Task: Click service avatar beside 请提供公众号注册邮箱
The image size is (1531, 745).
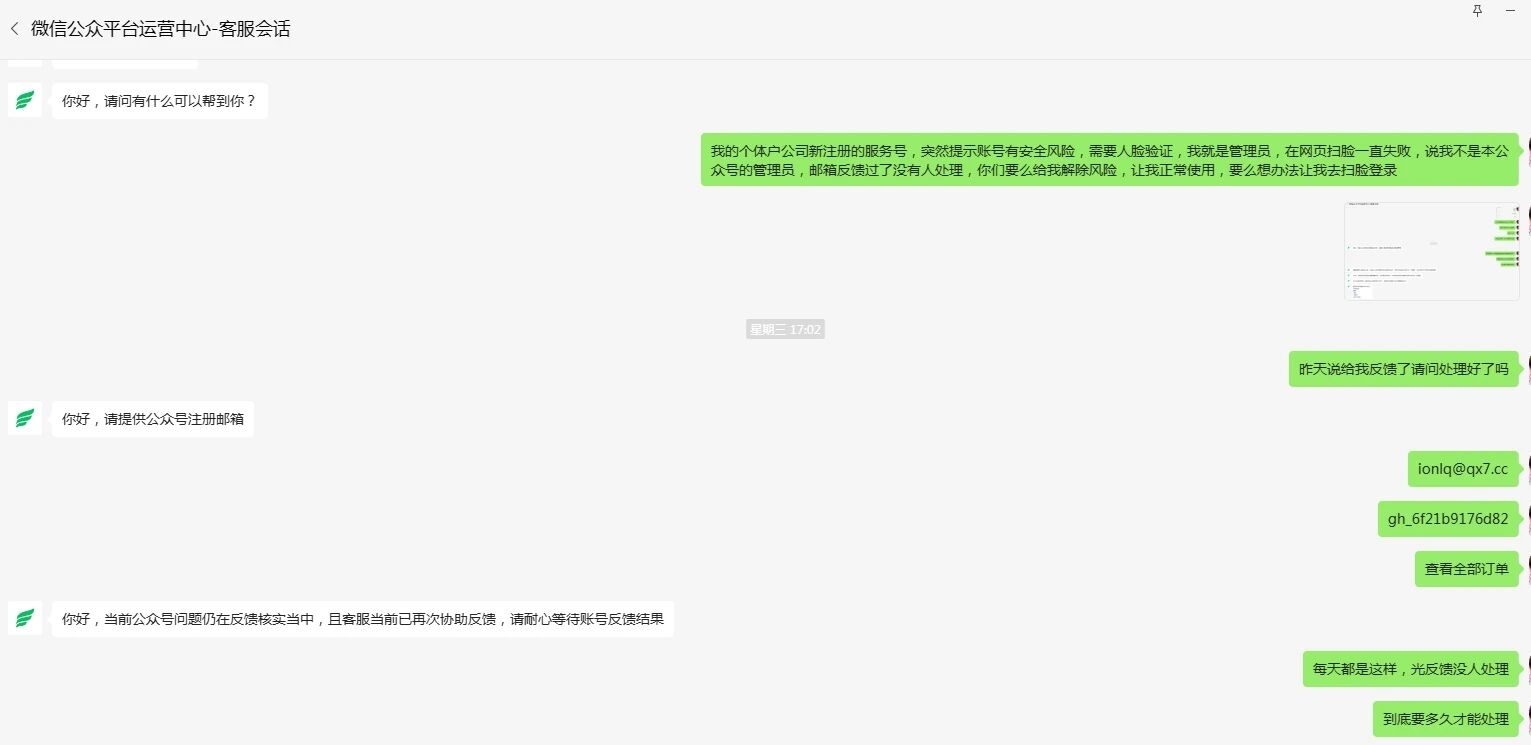Action: 25,418
